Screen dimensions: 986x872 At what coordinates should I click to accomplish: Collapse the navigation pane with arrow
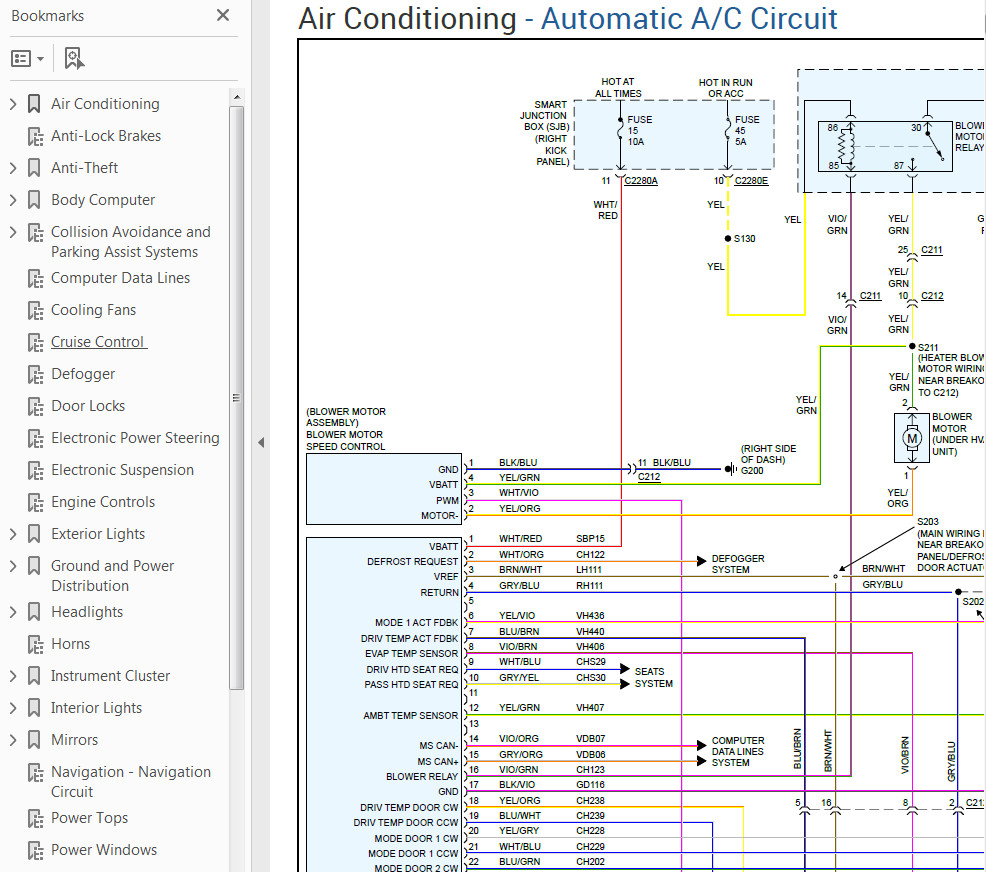(x=261, y=443)
